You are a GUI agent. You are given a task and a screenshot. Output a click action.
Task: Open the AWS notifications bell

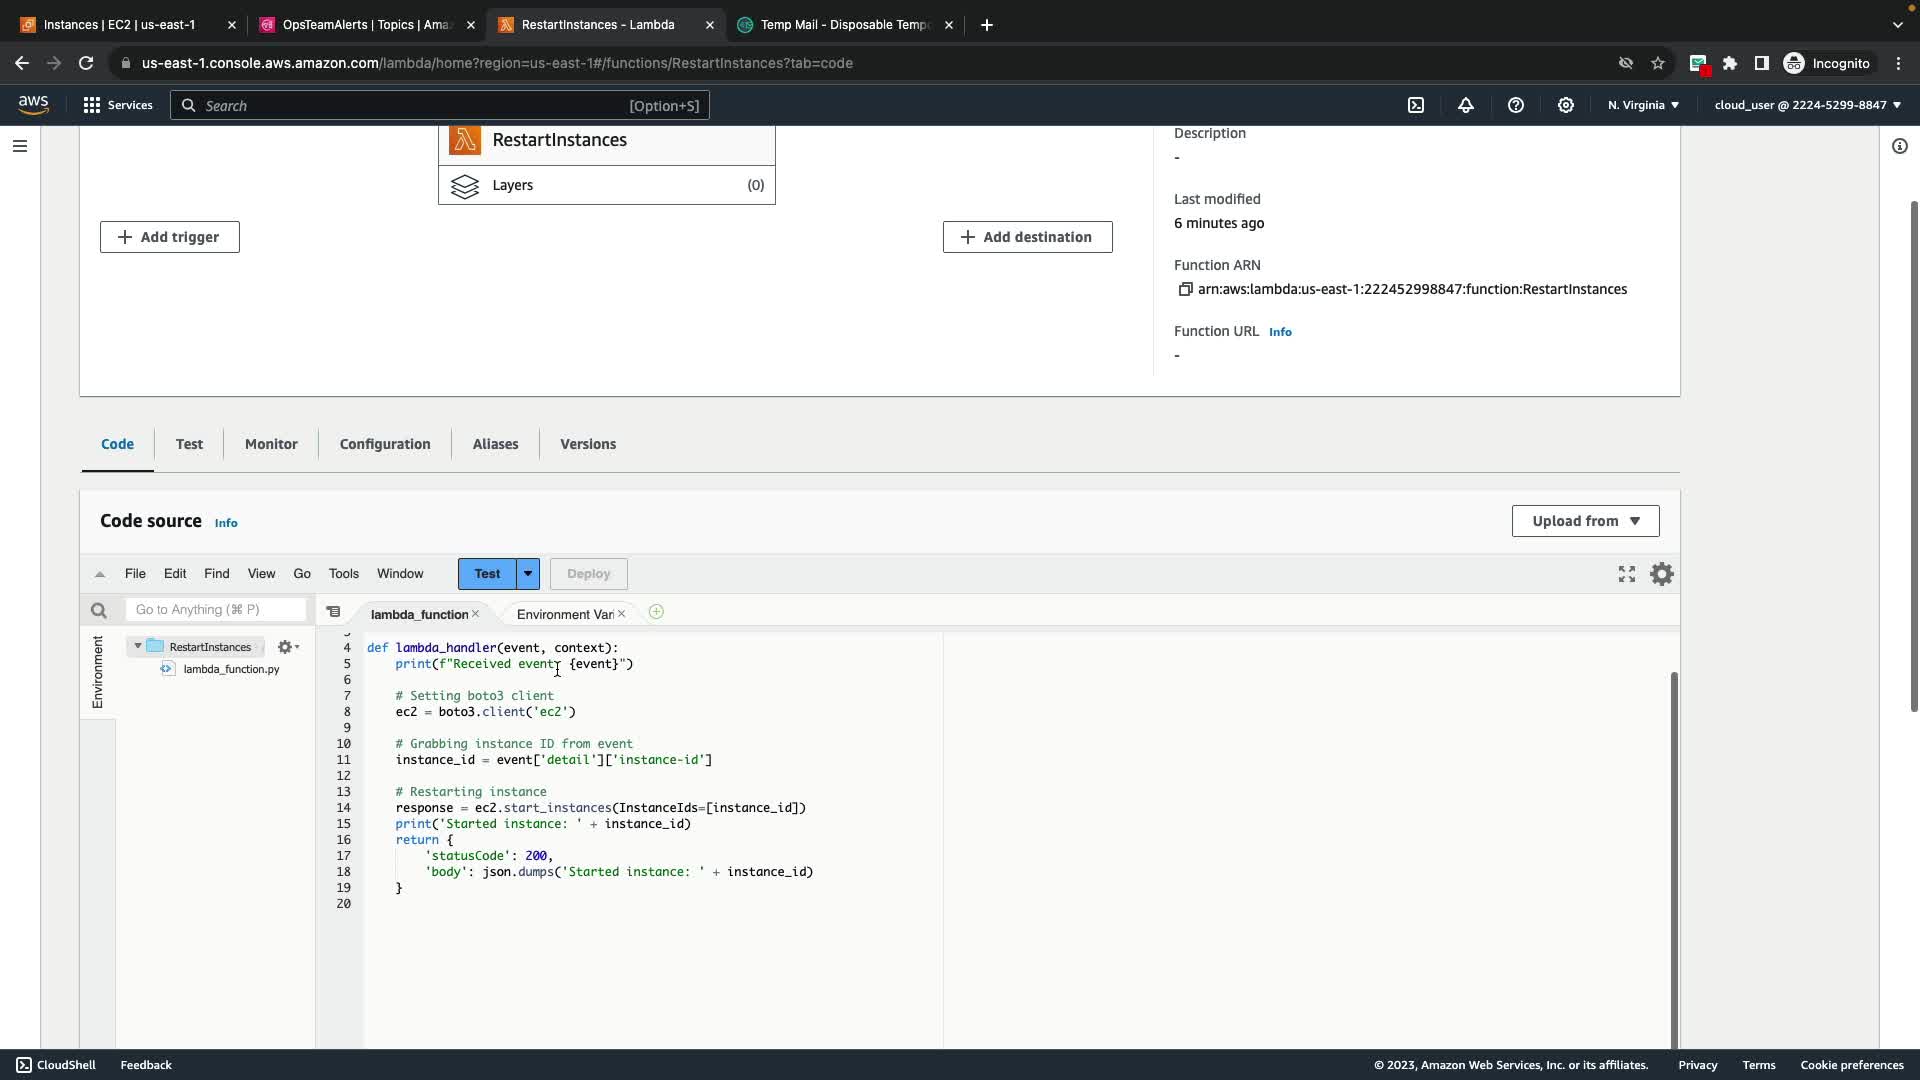1466,105
